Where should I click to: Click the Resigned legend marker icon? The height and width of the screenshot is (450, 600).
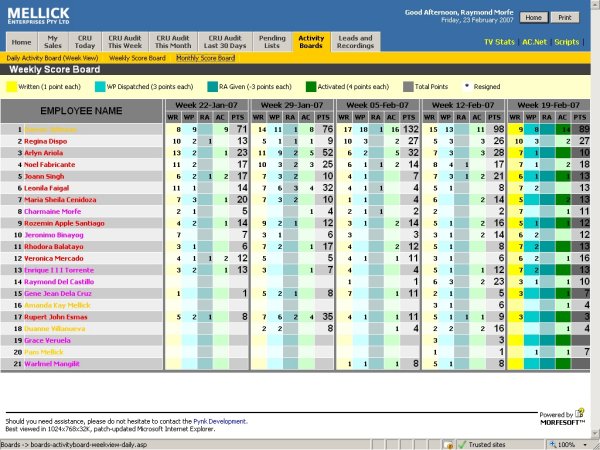(466, 86)
